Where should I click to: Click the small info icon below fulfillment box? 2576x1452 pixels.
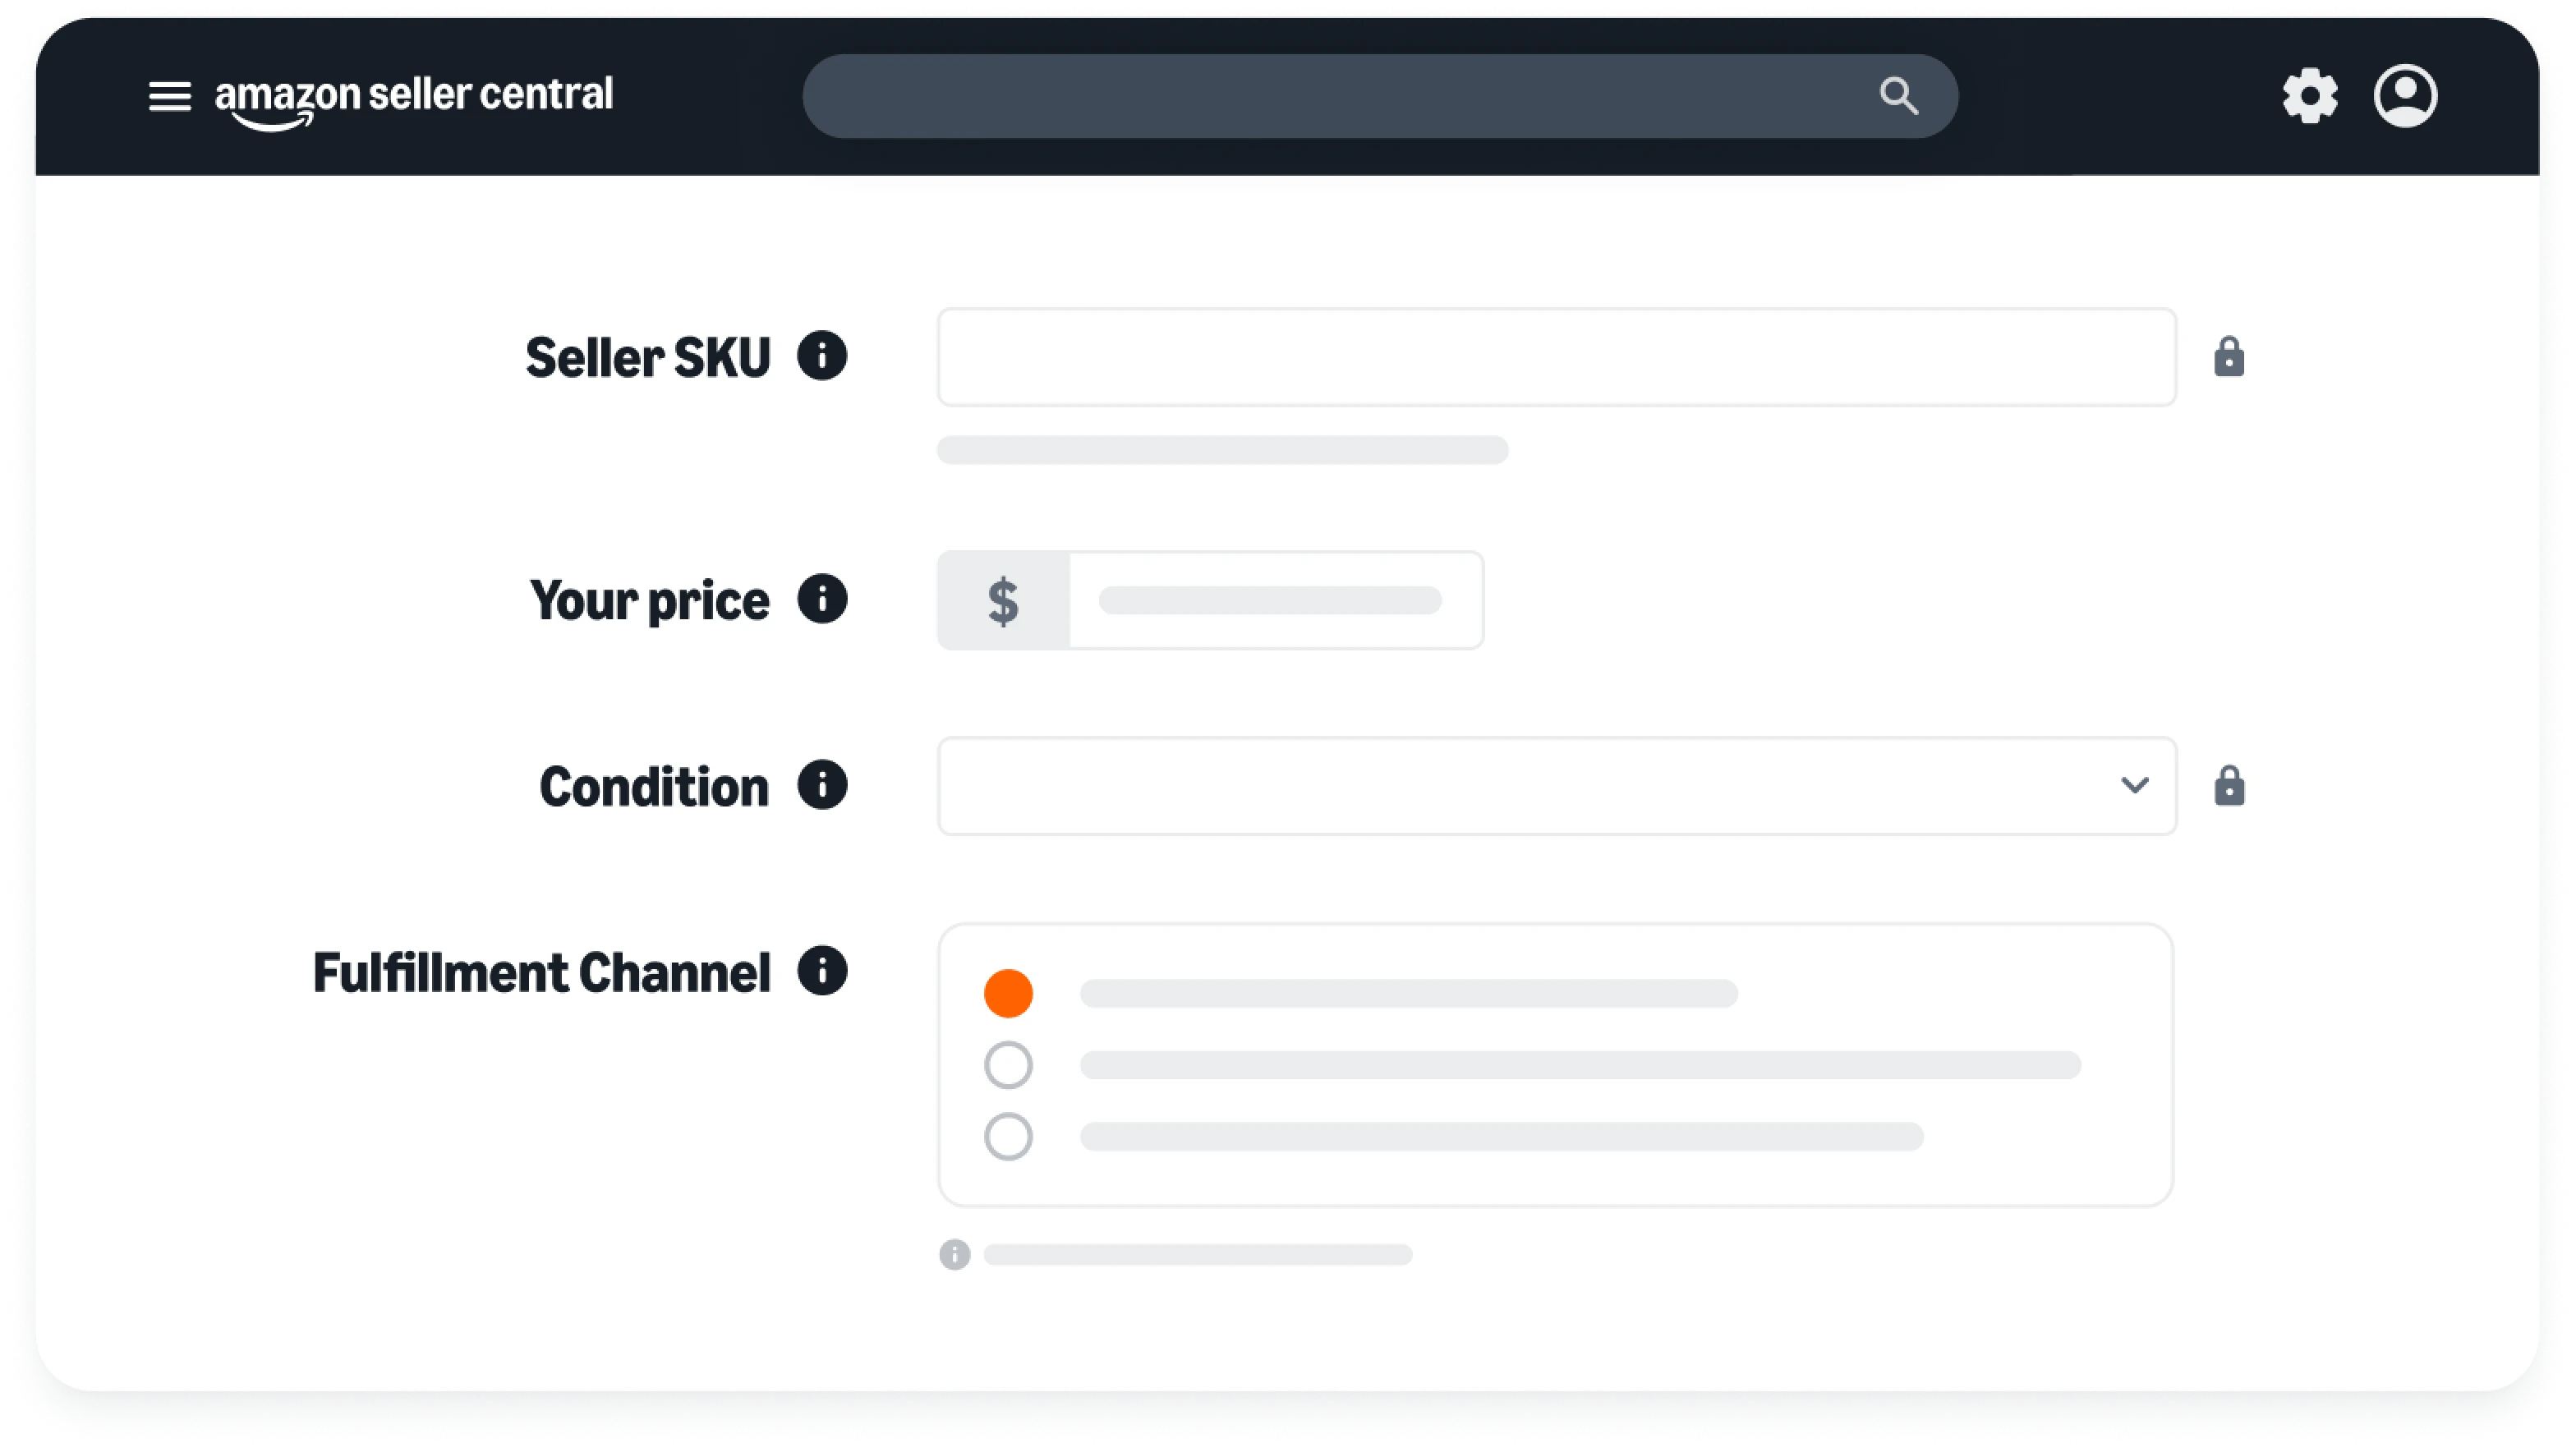(954, 1254)
